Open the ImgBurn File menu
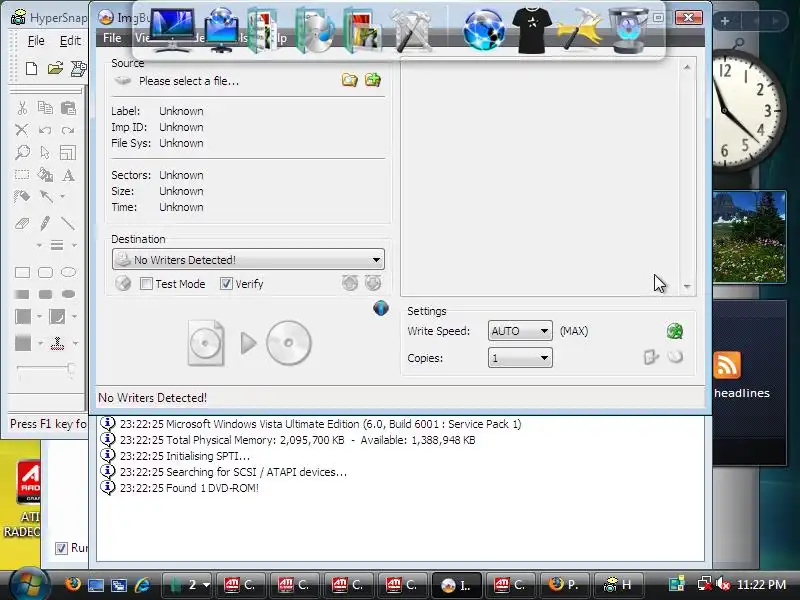This screenshot has width=800, height=600. [112, 38]
